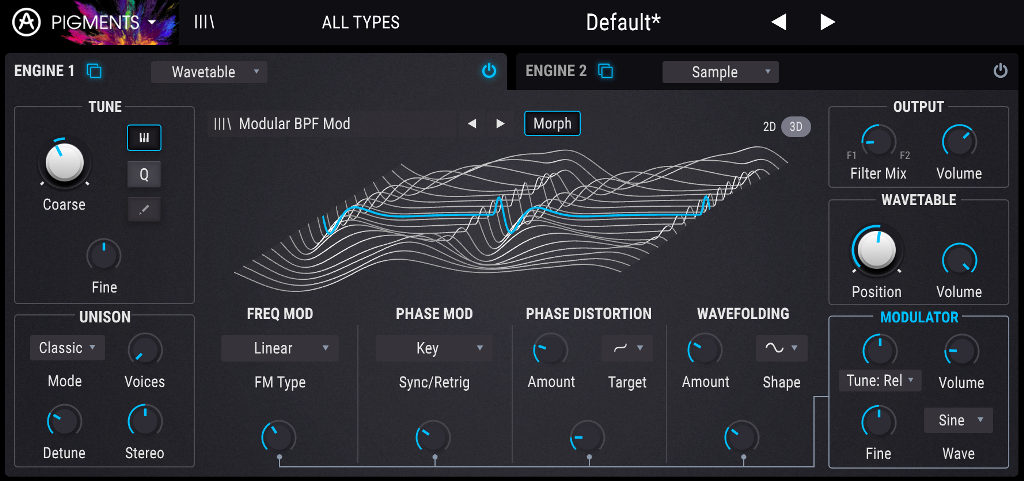Toggle the Morph button
The image size is (1024, 481).
click(x=552, y=123)
